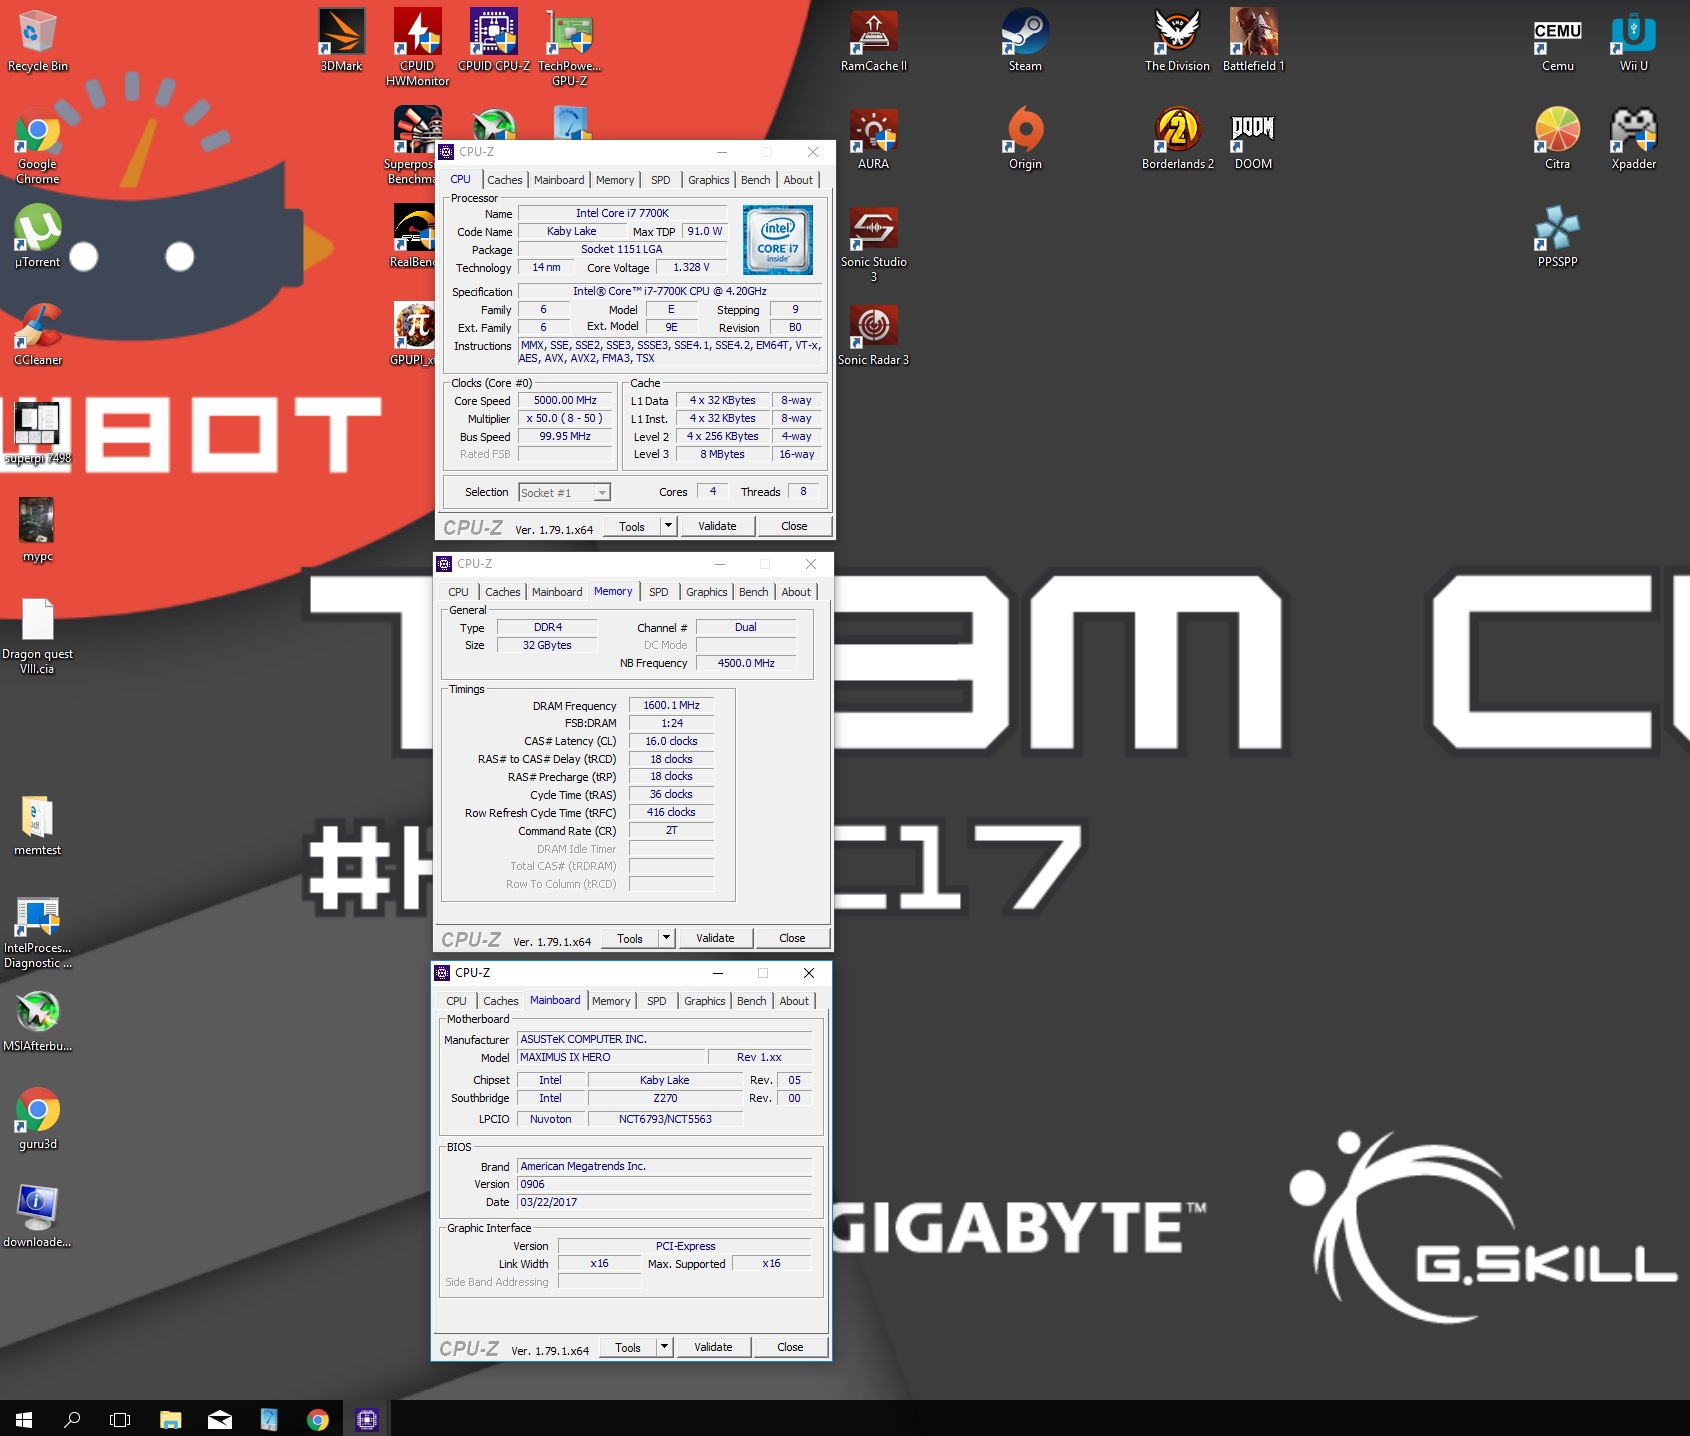Viewport: 1690px width, 1436px height.
Task: Launch the PPSSPP emulator icon
Action: pyautogui.click(x=1557, y=236)
